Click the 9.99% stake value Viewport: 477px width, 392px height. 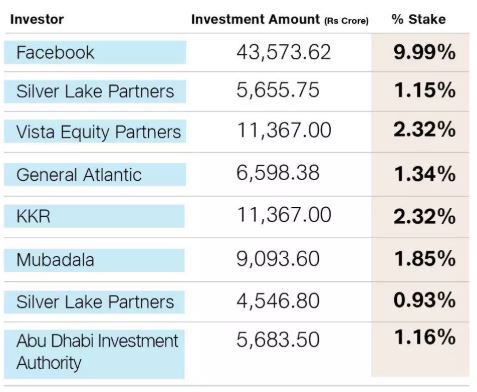pos(424,52)
